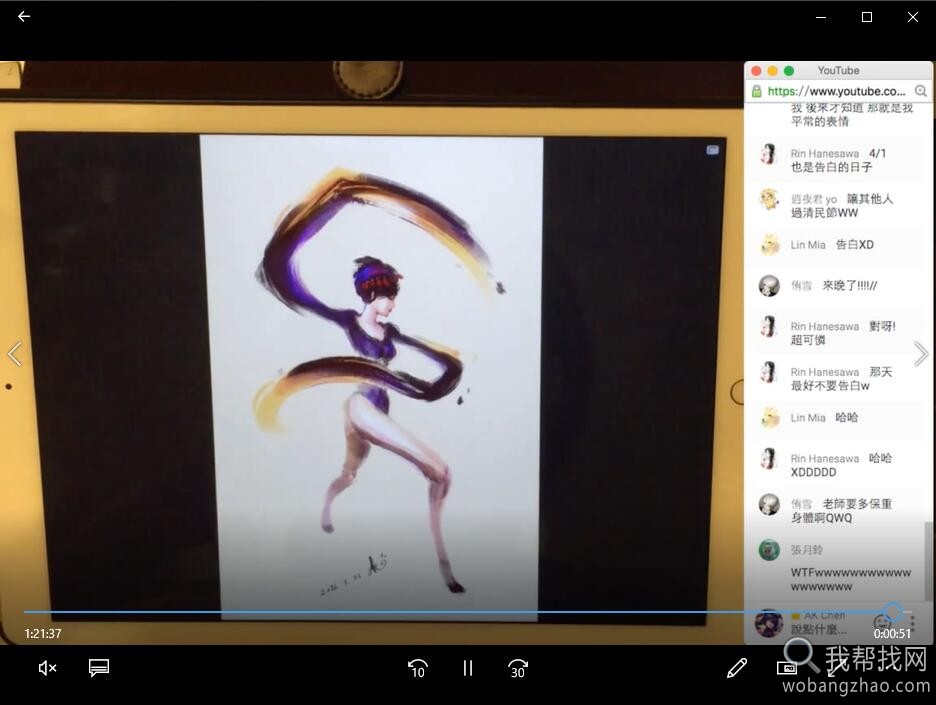Click the avatar beside "來晚了" message
This screenshot has width=936, height=705.
coord(769,286)
